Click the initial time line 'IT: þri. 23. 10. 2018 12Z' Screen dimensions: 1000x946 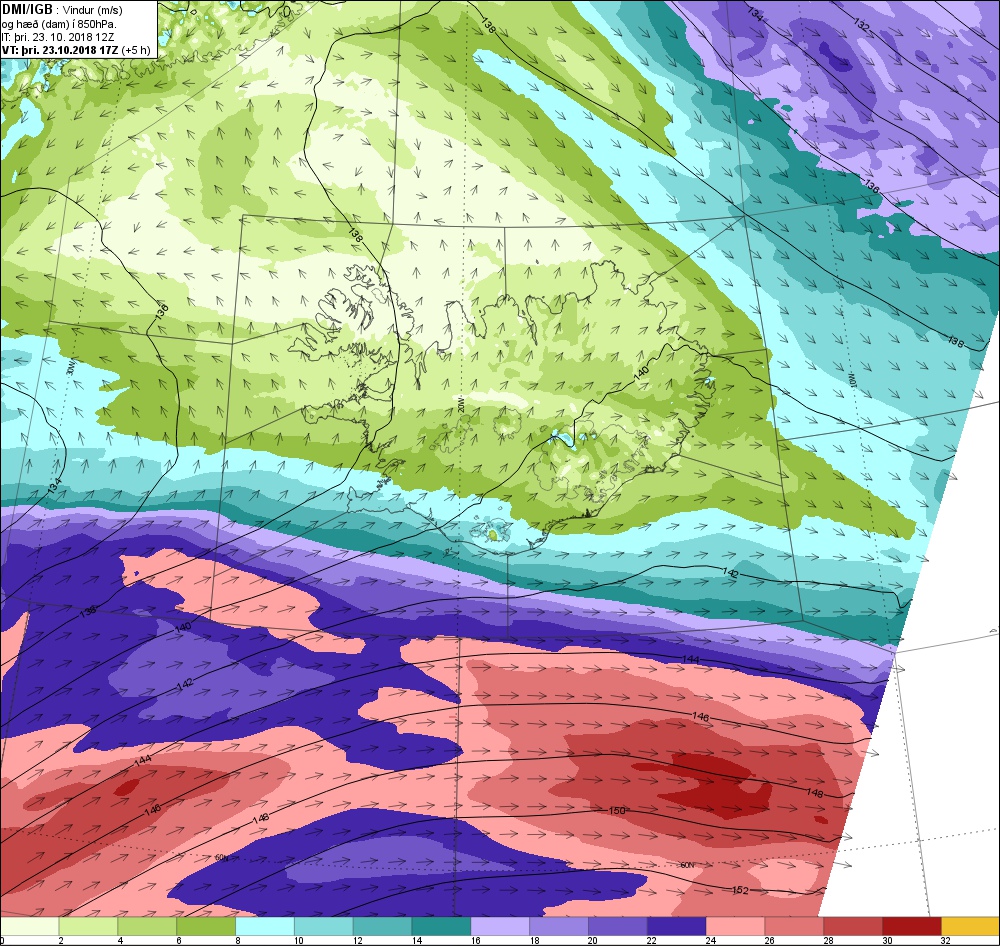[x=58, y=37]
